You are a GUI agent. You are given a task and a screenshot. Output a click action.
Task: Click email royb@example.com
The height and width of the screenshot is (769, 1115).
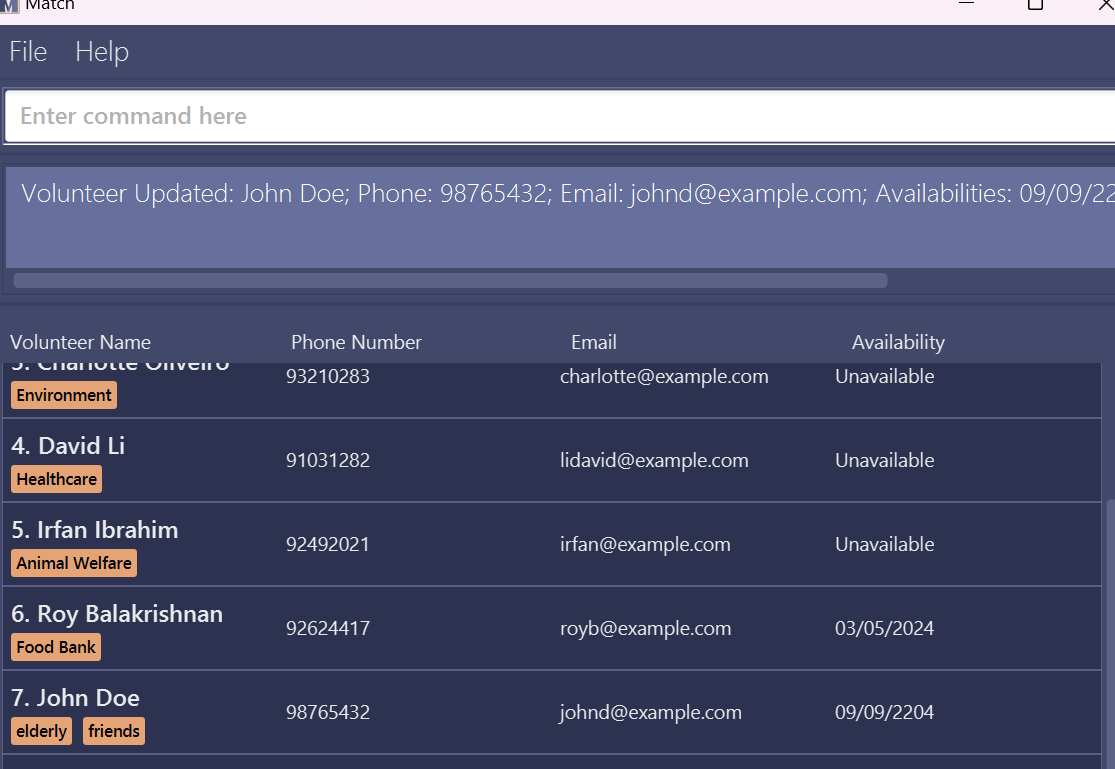pos(646,628)
